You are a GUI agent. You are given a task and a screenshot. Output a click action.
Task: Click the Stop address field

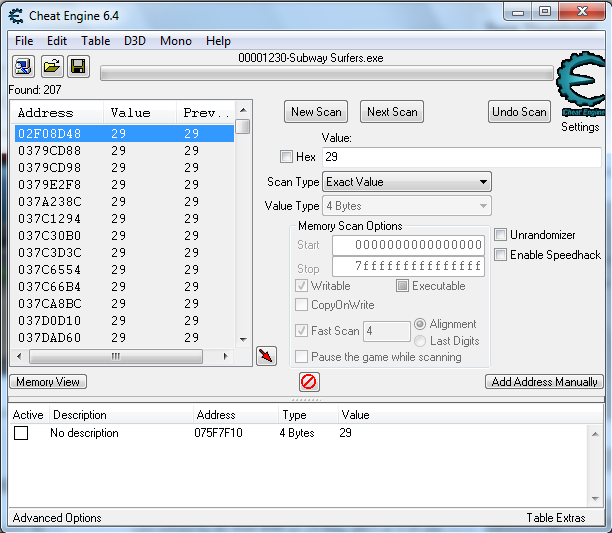click(408, 266)
